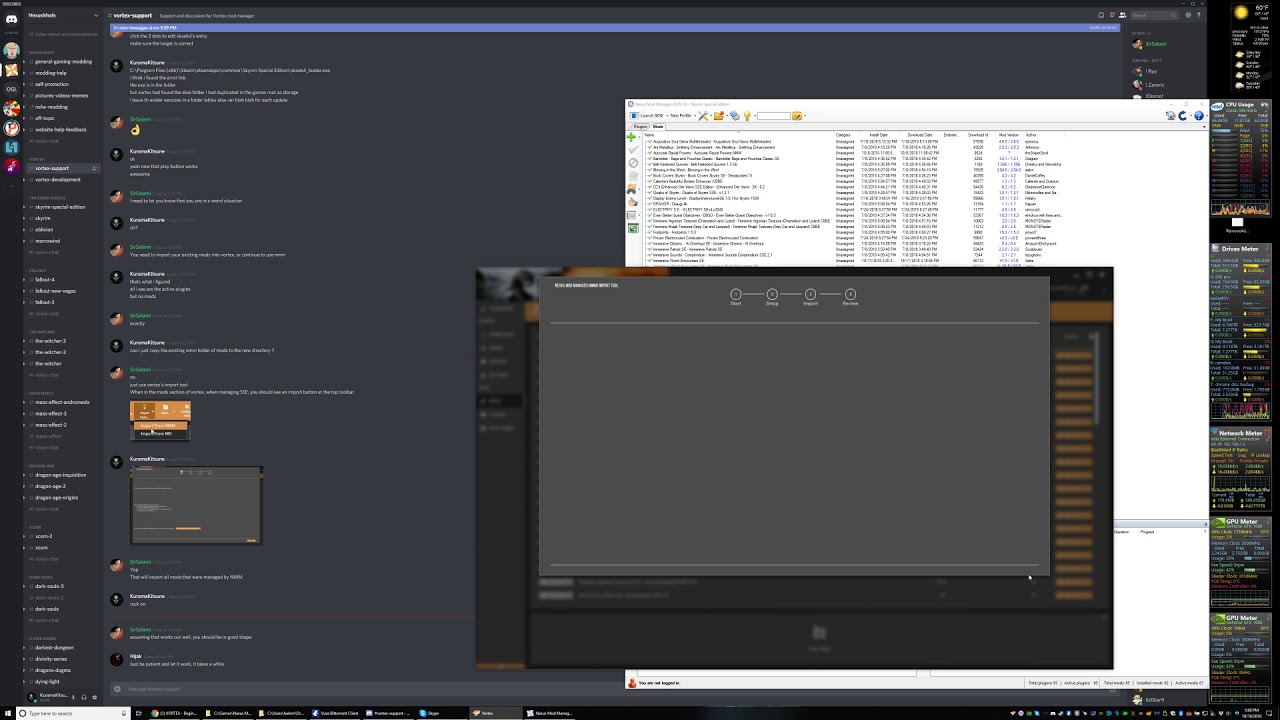The width and height of the screenshot is (1280, 720).
Task: Collapse the XCOM channel category
Action: [35, 527]
